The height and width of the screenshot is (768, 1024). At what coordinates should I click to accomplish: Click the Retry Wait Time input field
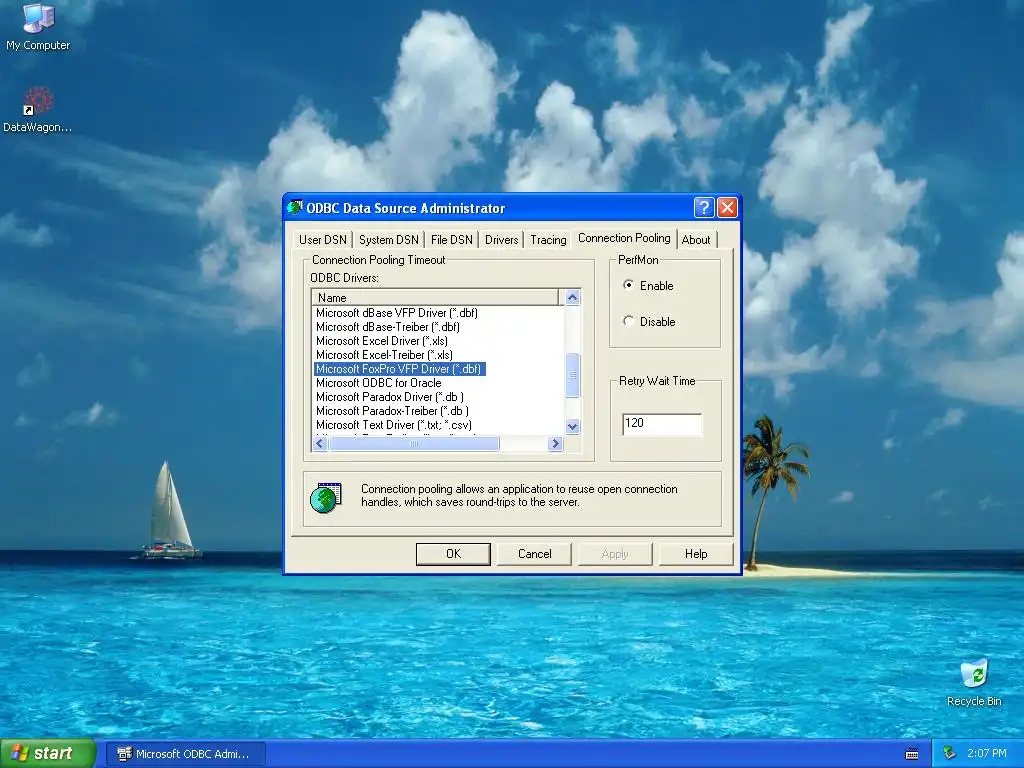point(662,423)
